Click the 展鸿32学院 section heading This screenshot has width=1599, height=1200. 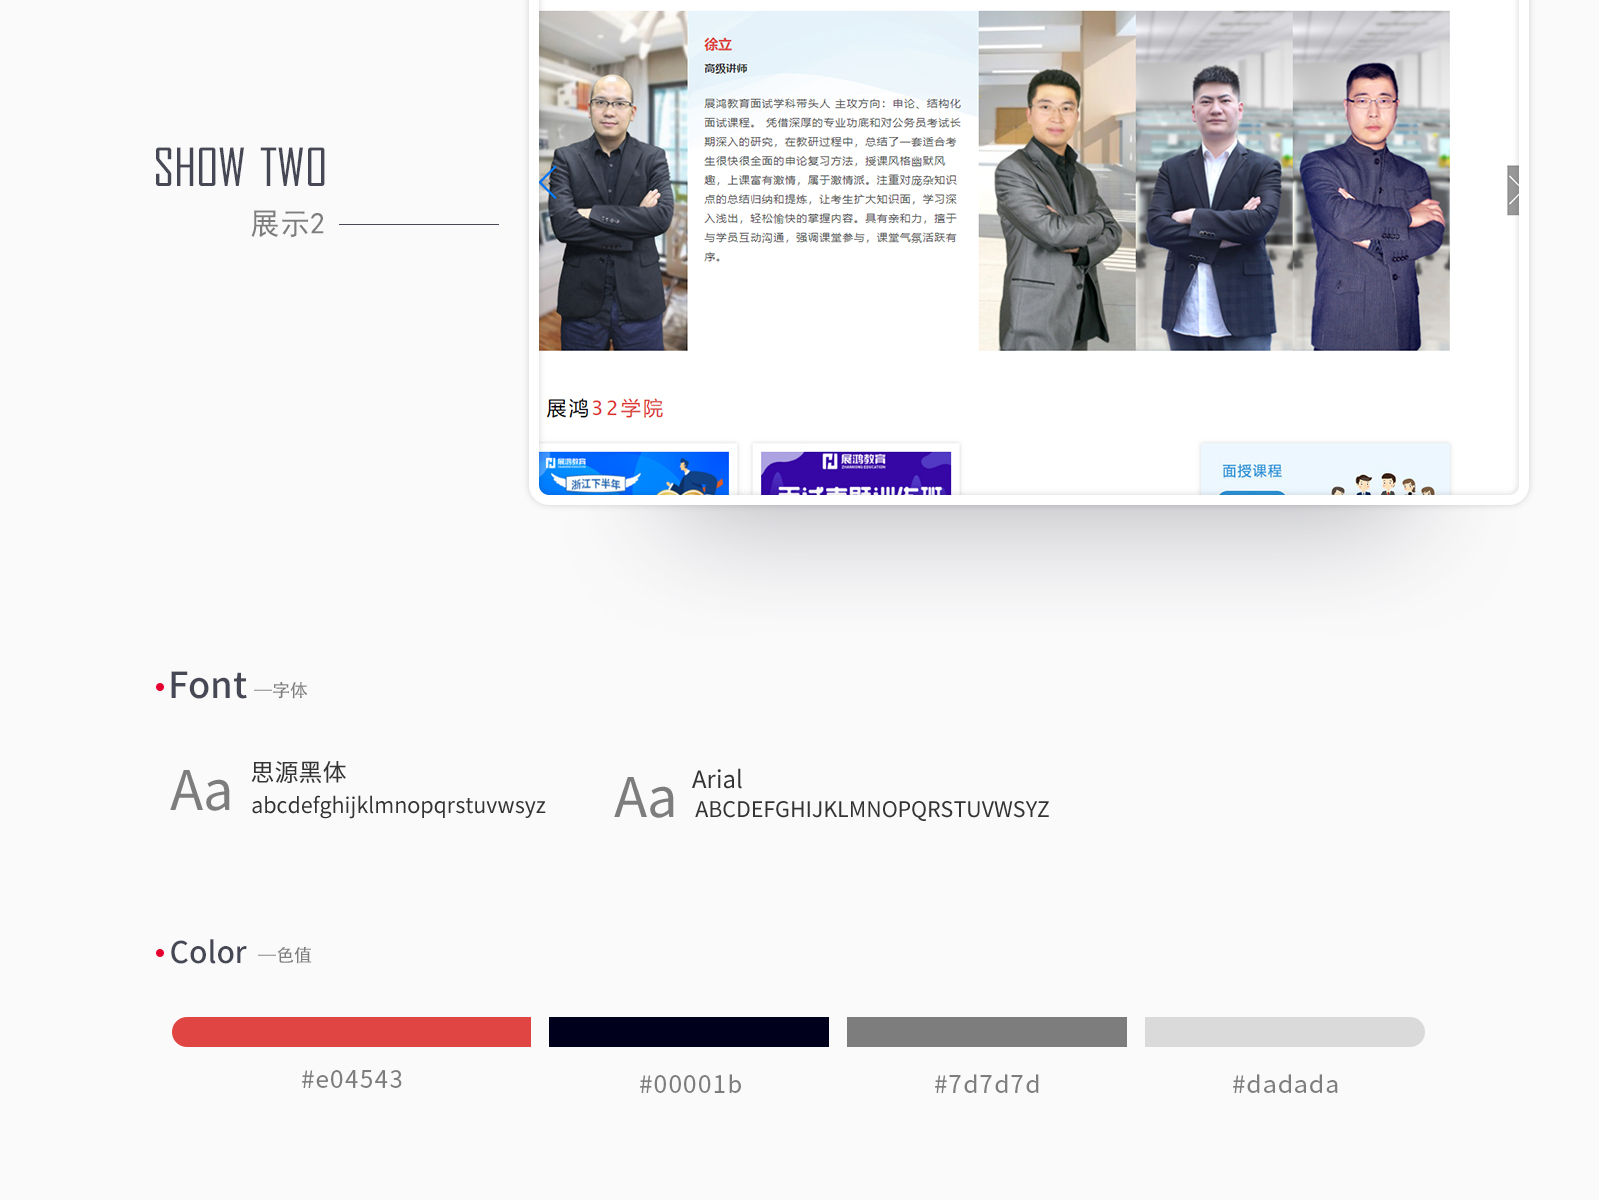pyautogui.click(x=604, y=408)
